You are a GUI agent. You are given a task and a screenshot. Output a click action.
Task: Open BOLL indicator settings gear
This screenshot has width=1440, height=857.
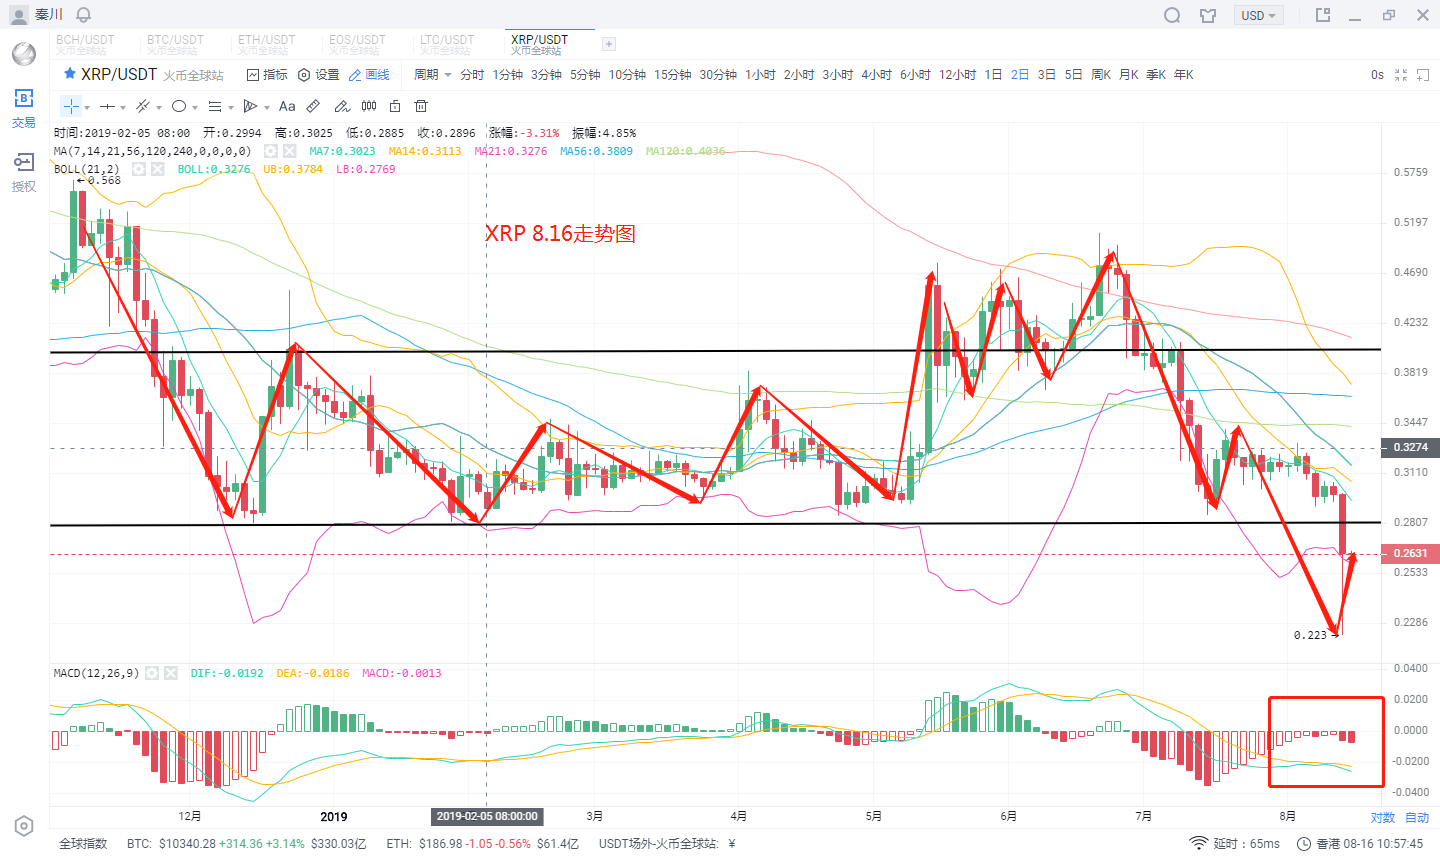[139, 169]
